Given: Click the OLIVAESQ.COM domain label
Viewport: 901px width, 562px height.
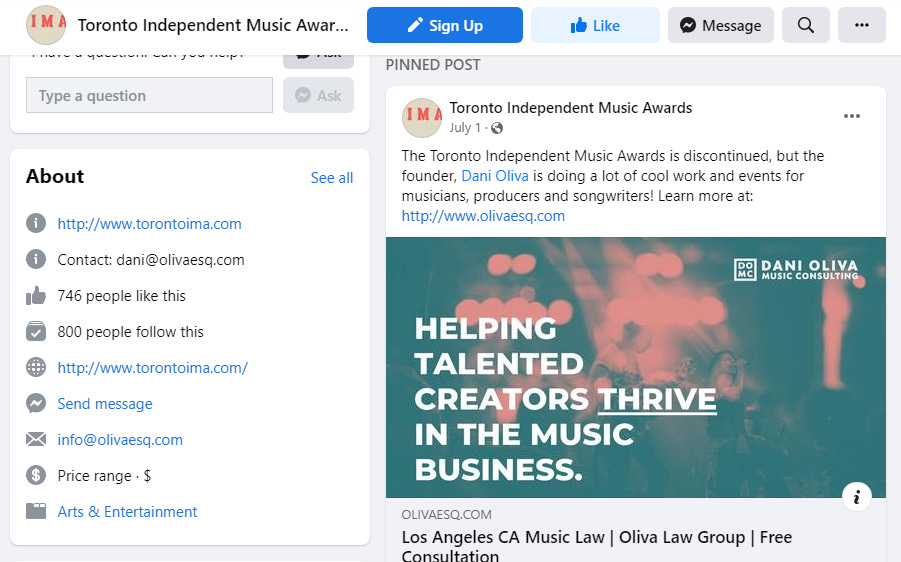Looking at the screenshot, I should point(446,515).
